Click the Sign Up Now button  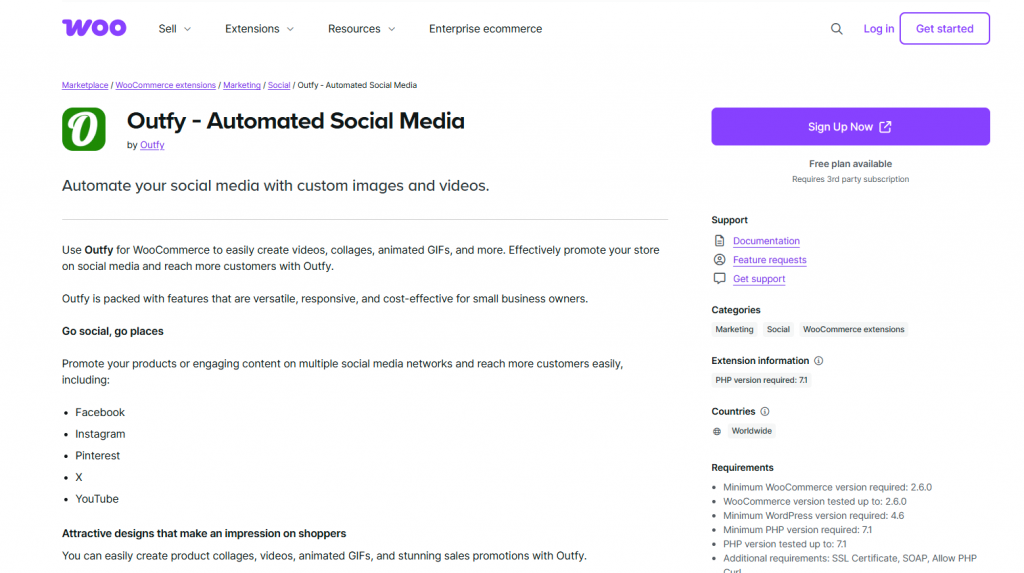(850, 127)
